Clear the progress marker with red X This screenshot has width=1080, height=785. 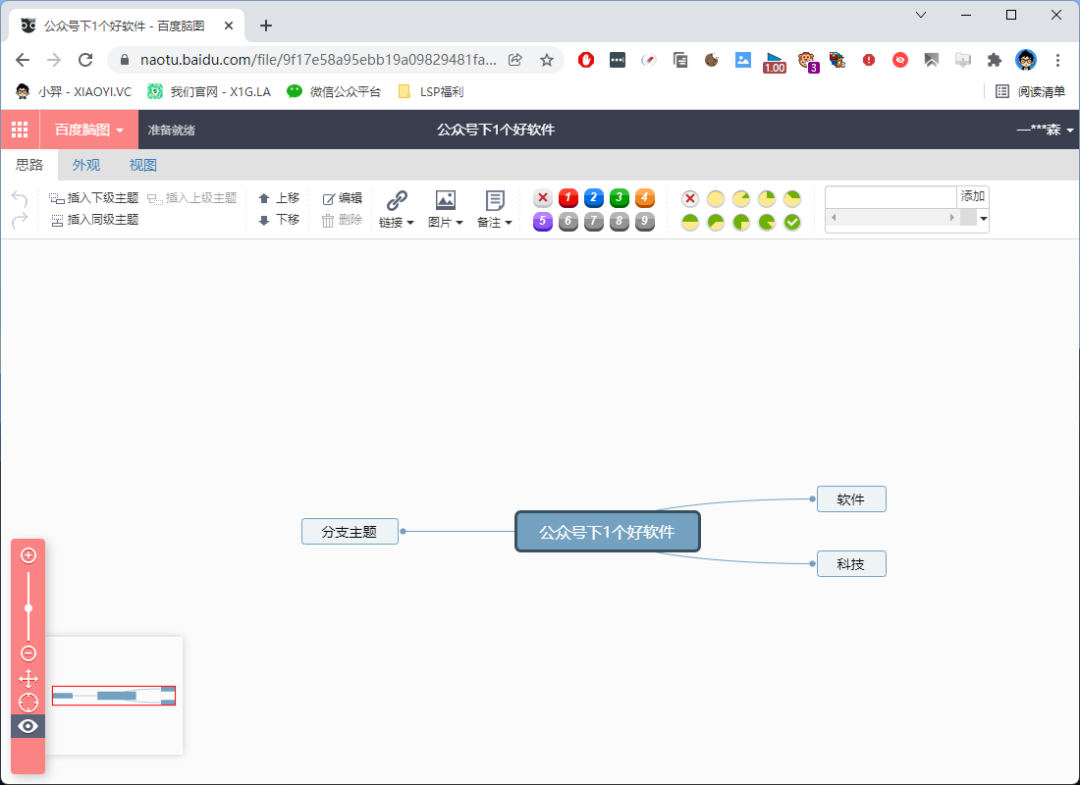(690, 199)
